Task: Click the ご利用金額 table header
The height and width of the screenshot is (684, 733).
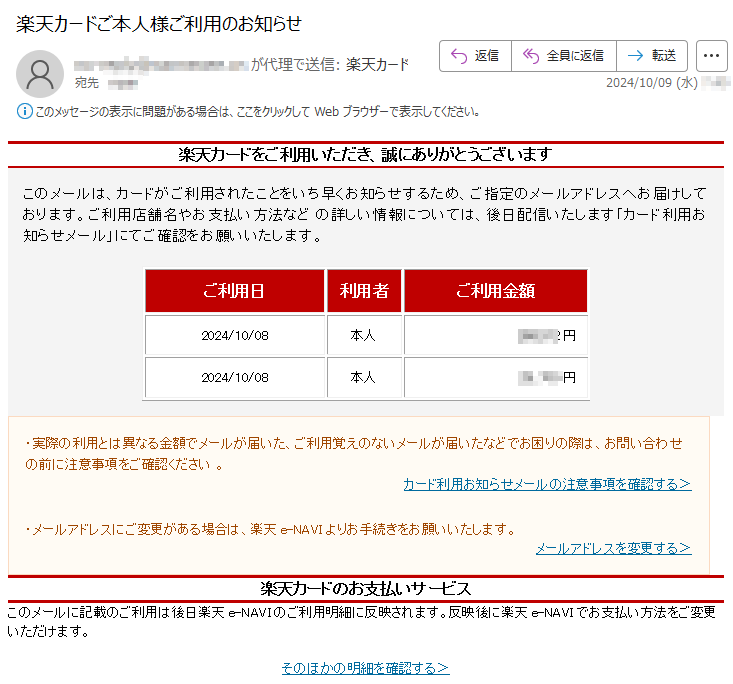Action: click(x=496, y=290)
